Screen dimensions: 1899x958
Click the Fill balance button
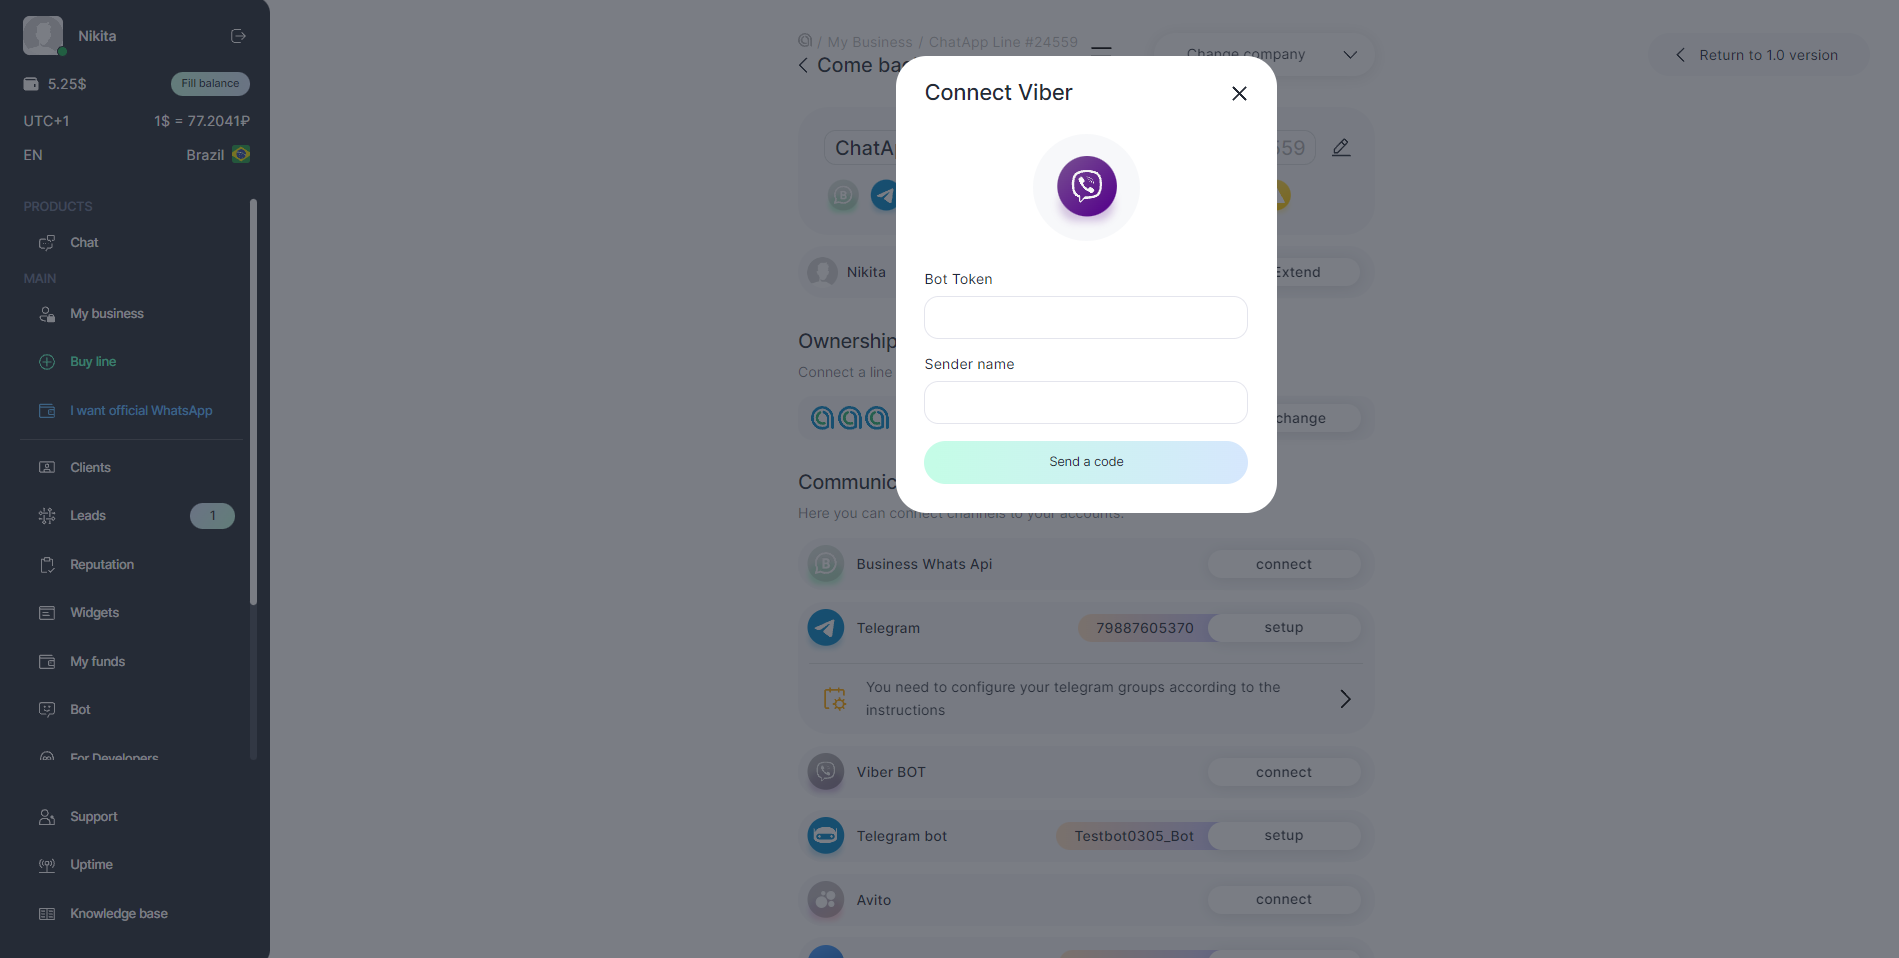pos(210,84)
